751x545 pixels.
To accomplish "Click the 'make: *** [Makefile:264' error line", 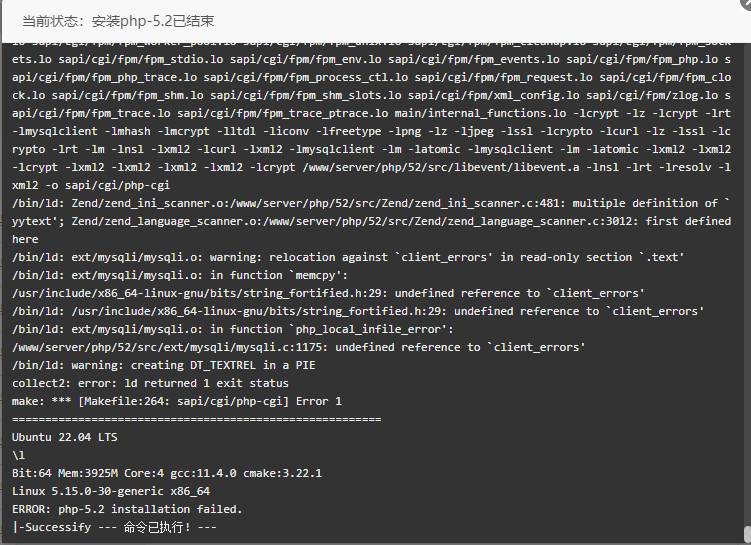I will pos(177,401).
